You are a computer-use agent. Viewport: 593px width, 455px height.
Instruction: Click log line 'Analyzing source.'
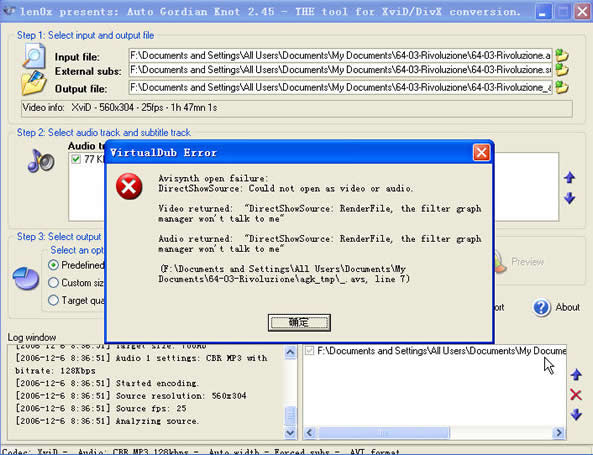coord(106,421)
